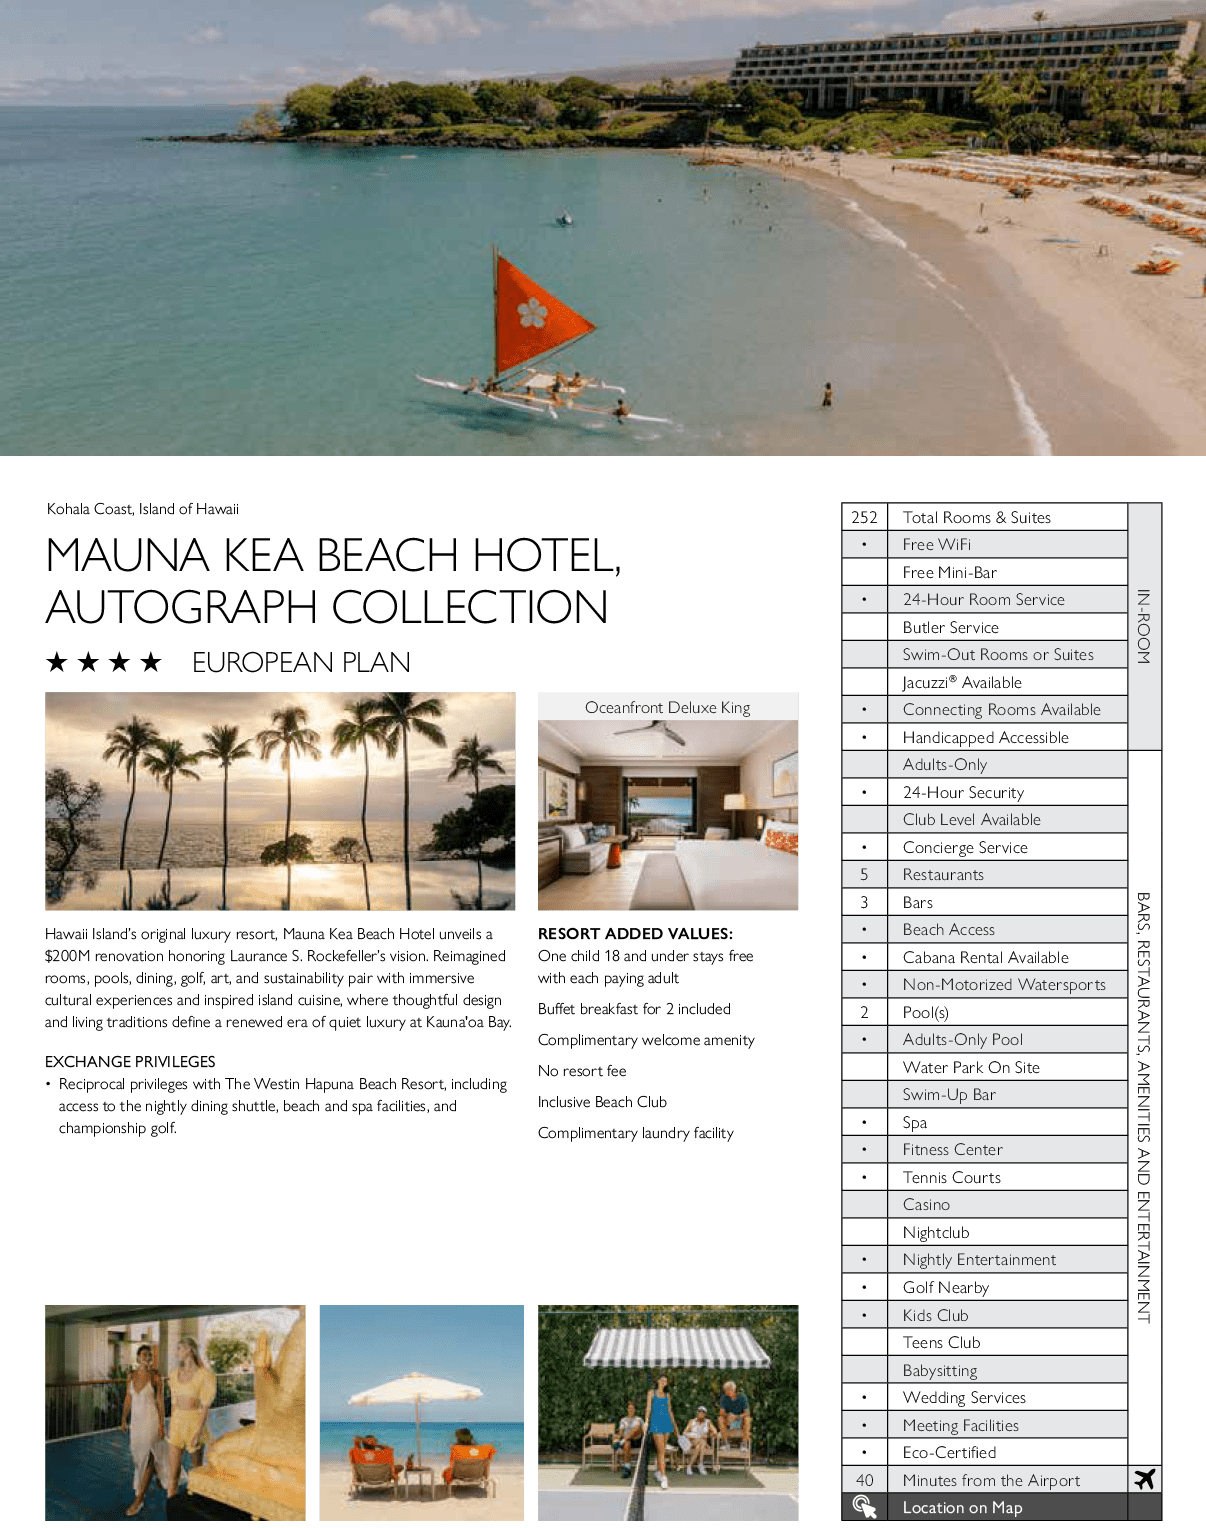This screenshot has width=1206, height=1528.
Task: Click the Minutes from the Airport row
Action: click(985, 1480)
